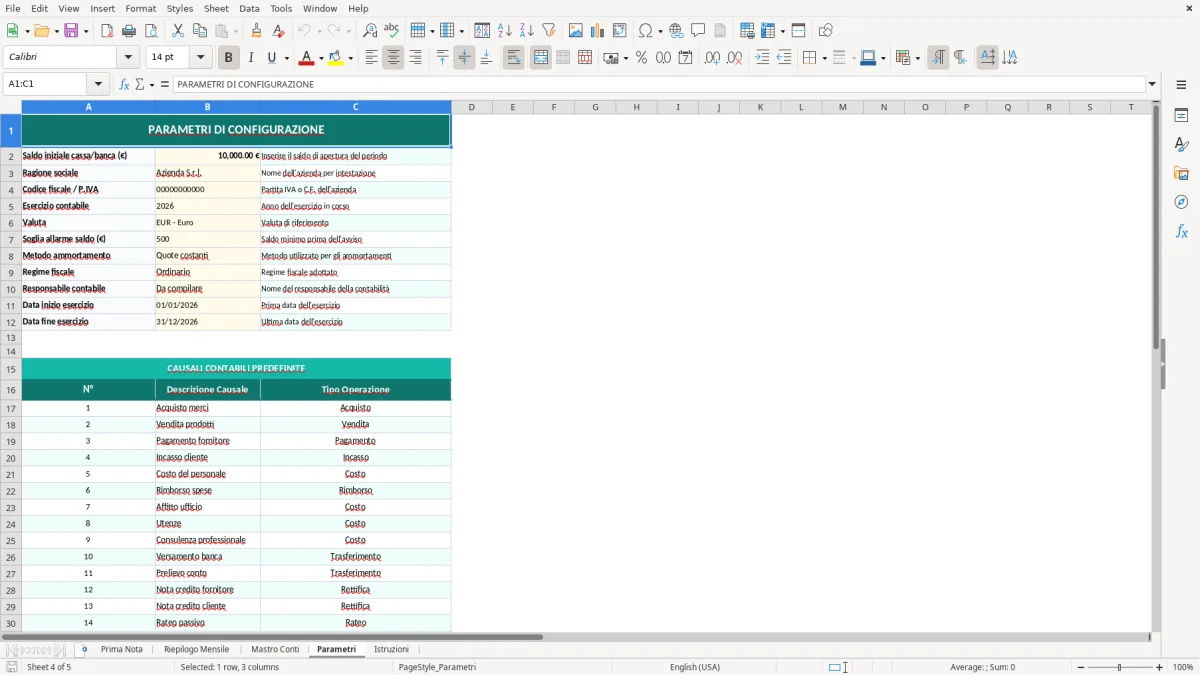Toggle Italic formatting

[x=251, y=58]
